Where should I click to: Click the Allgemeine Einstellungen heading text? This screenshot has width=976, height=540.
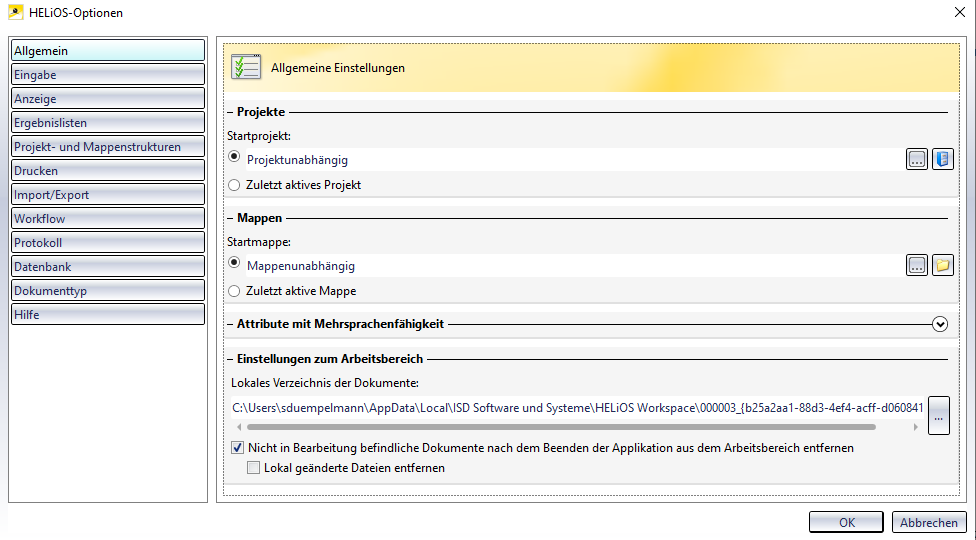point(338,68)
